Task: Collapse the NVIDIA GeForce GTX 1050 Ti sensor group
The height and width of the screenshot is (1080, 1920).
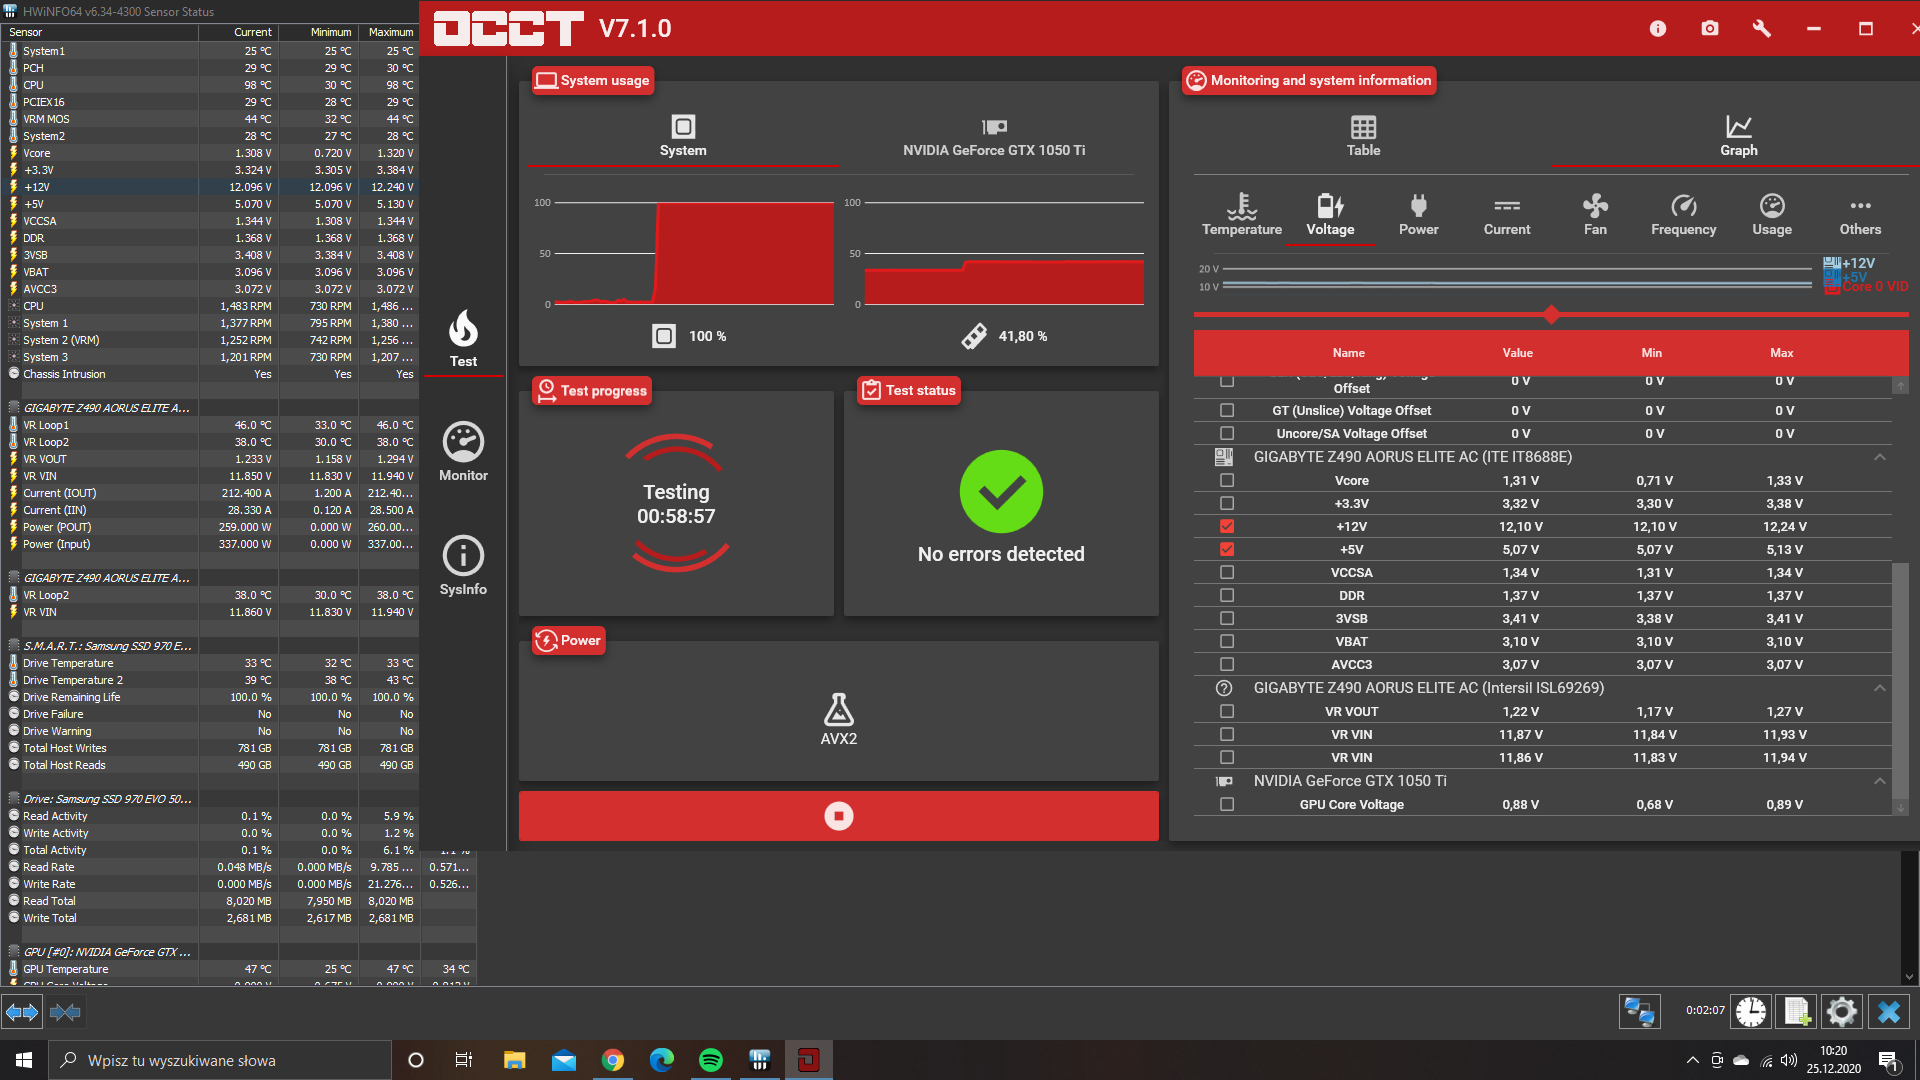Action: click(1880, 781)
